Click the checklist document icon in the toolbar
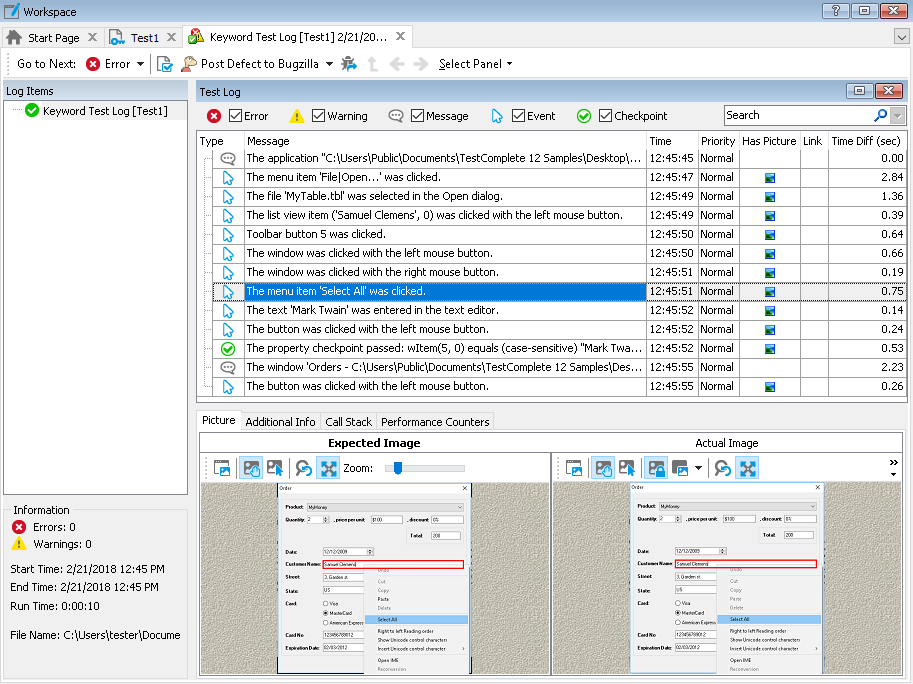Image resolution: width=913 pixels, height=684 pixels. pos(165,64)
